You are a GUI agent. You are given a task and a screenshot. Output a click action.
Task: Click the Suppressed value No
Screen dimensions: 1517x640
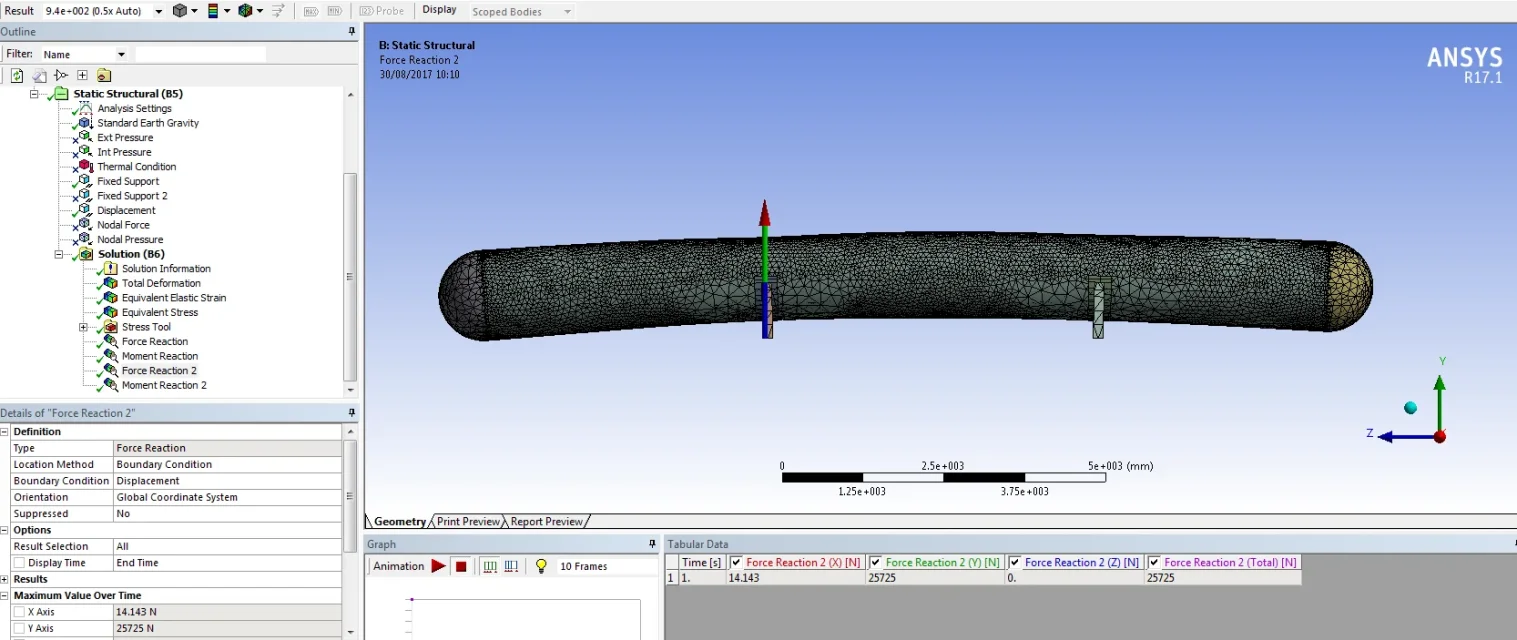pyautogui.click(x=227, y=514)
